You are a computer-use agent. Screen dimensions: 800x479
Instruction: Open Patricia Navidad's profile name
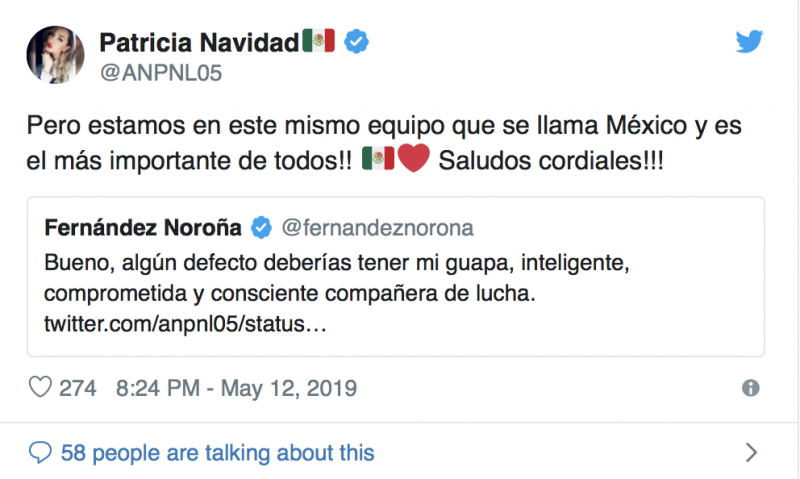pos(199,42)
